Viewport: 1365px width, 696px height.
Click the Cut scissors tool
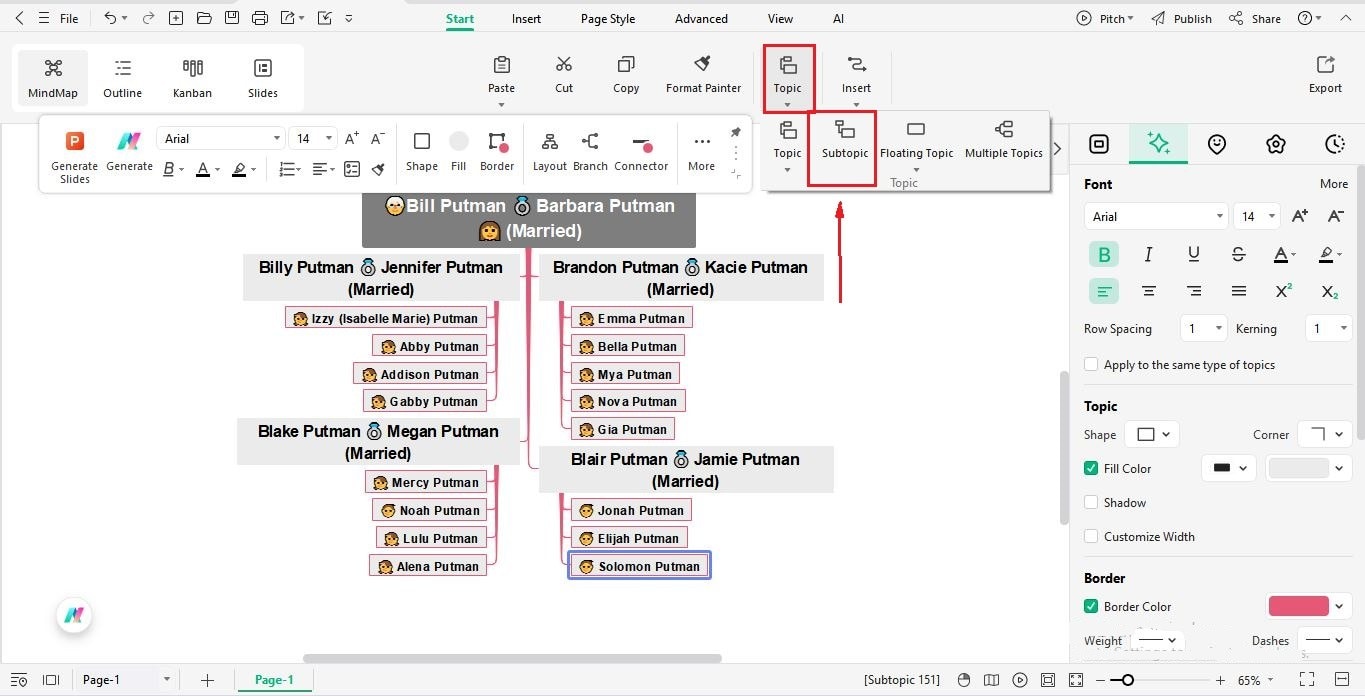(x=564, y=75)
